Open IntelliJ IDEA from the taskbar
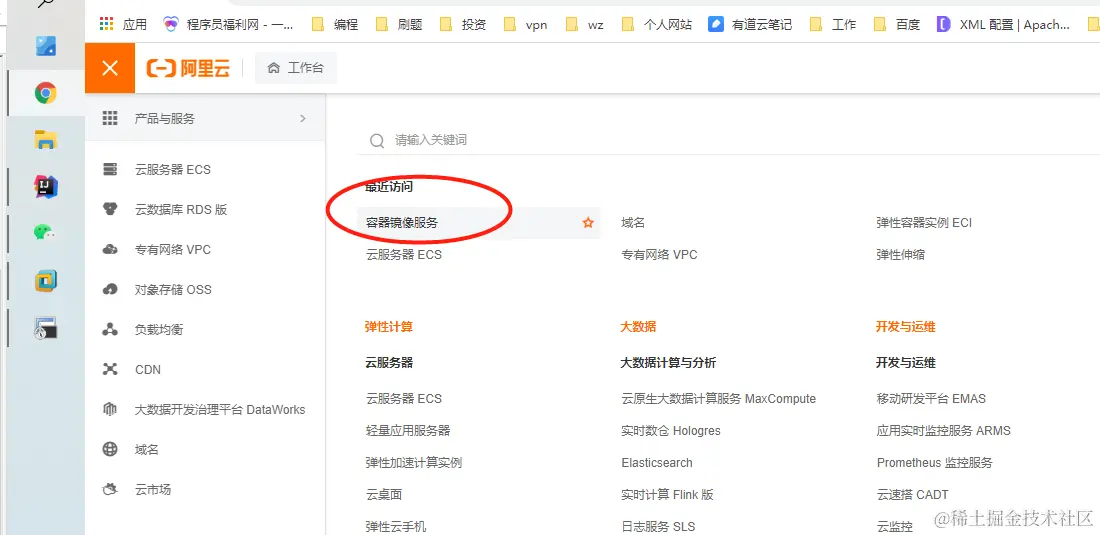The height and width of the screenshot is (535, 1100). tap(46, 187)
